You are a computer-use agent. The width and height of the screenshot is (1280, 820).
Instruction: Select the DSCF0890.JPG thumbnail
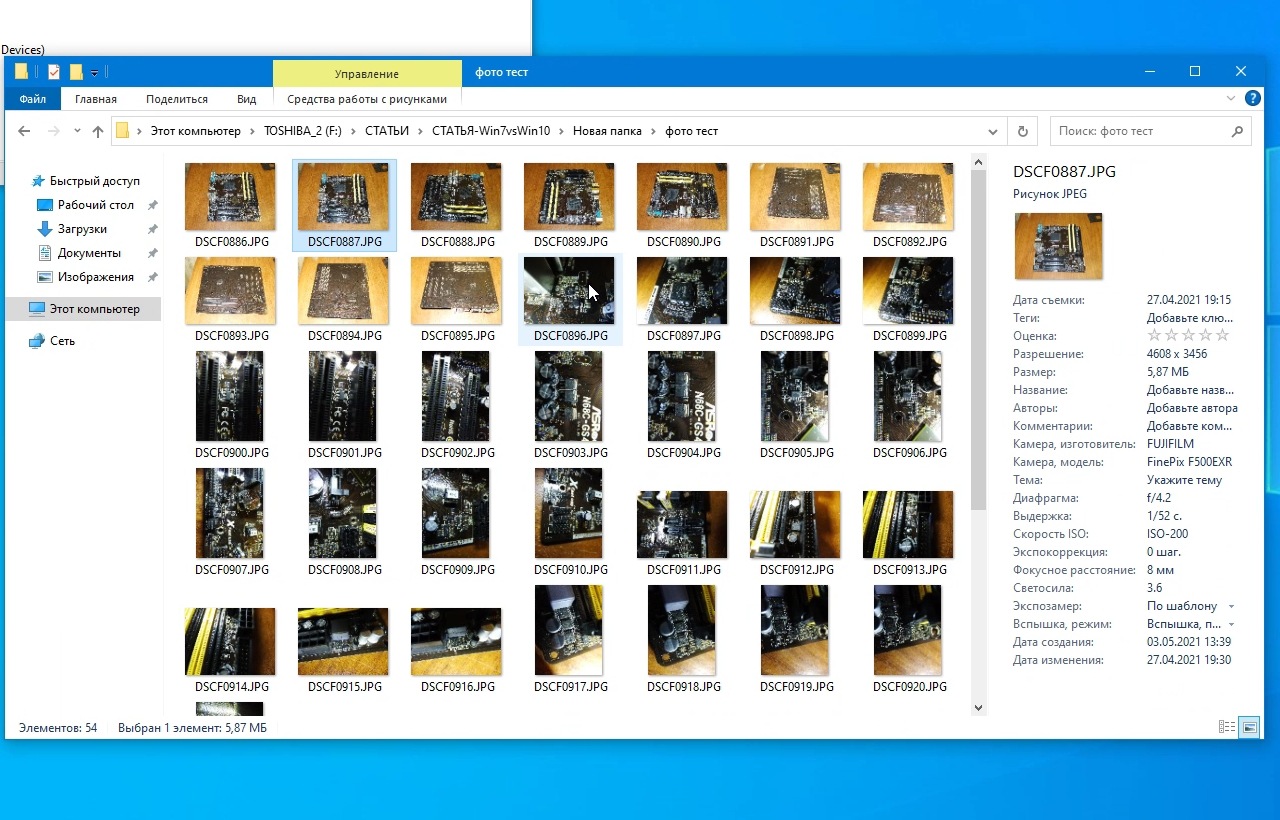click(x=682, y=197)
